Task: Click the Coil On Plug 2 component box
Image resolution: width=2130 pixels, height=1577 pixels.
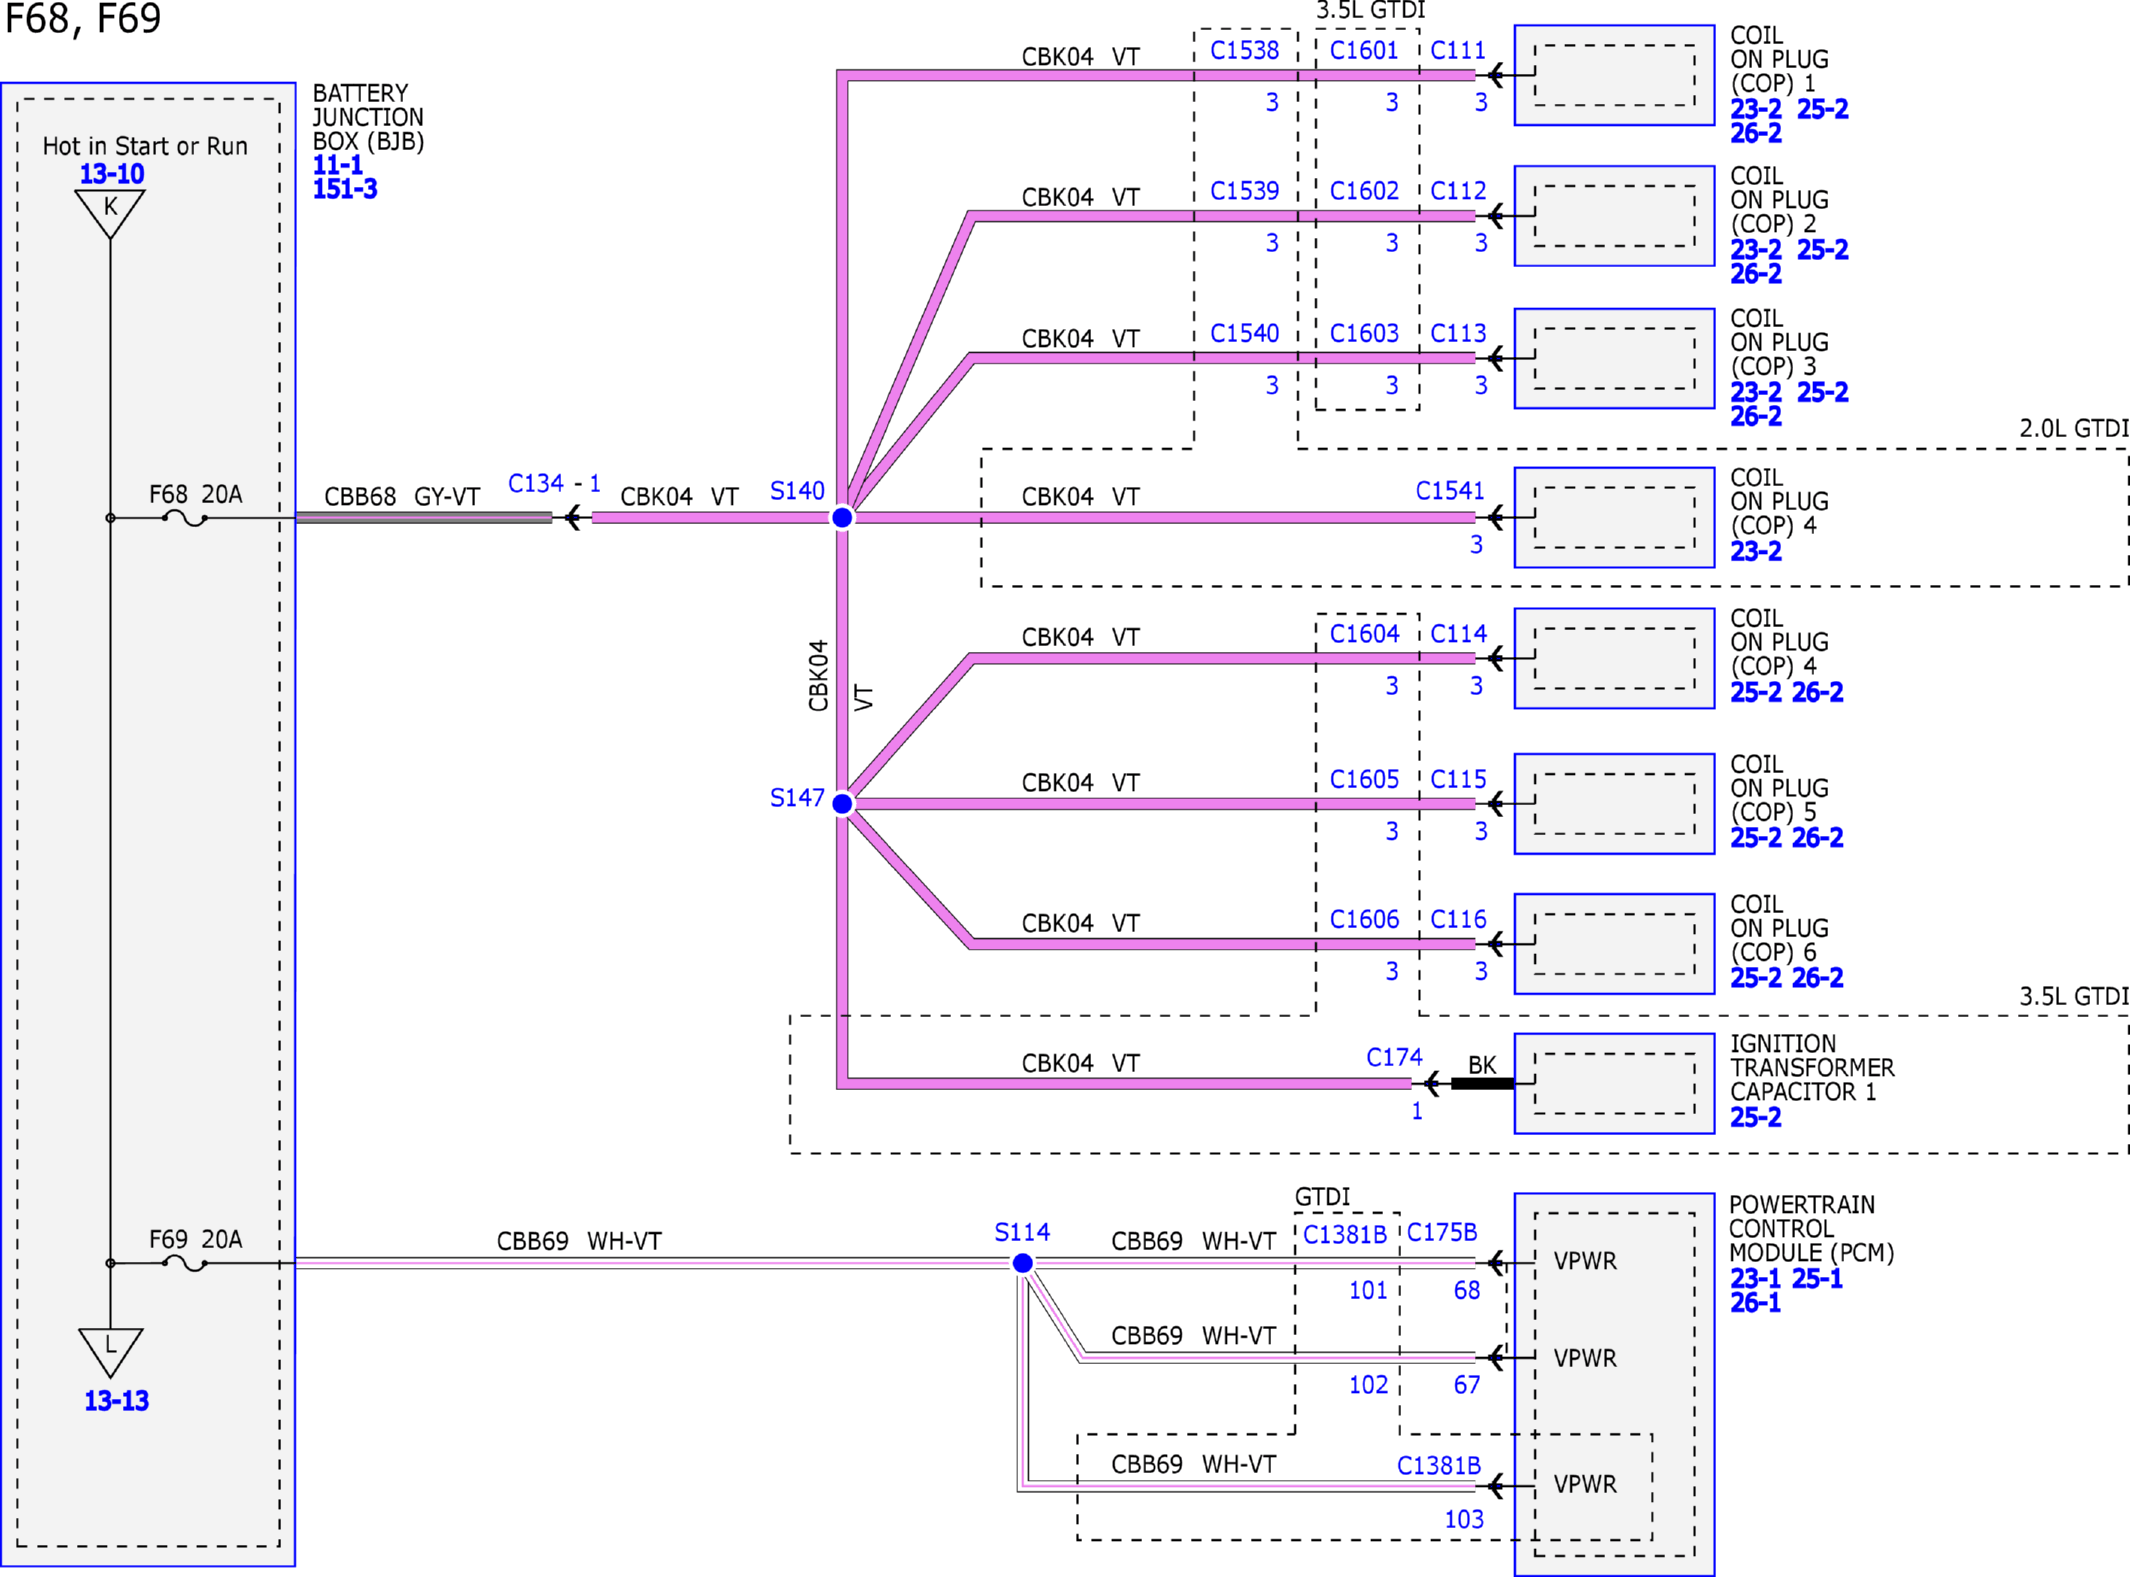Action: 1614,216
